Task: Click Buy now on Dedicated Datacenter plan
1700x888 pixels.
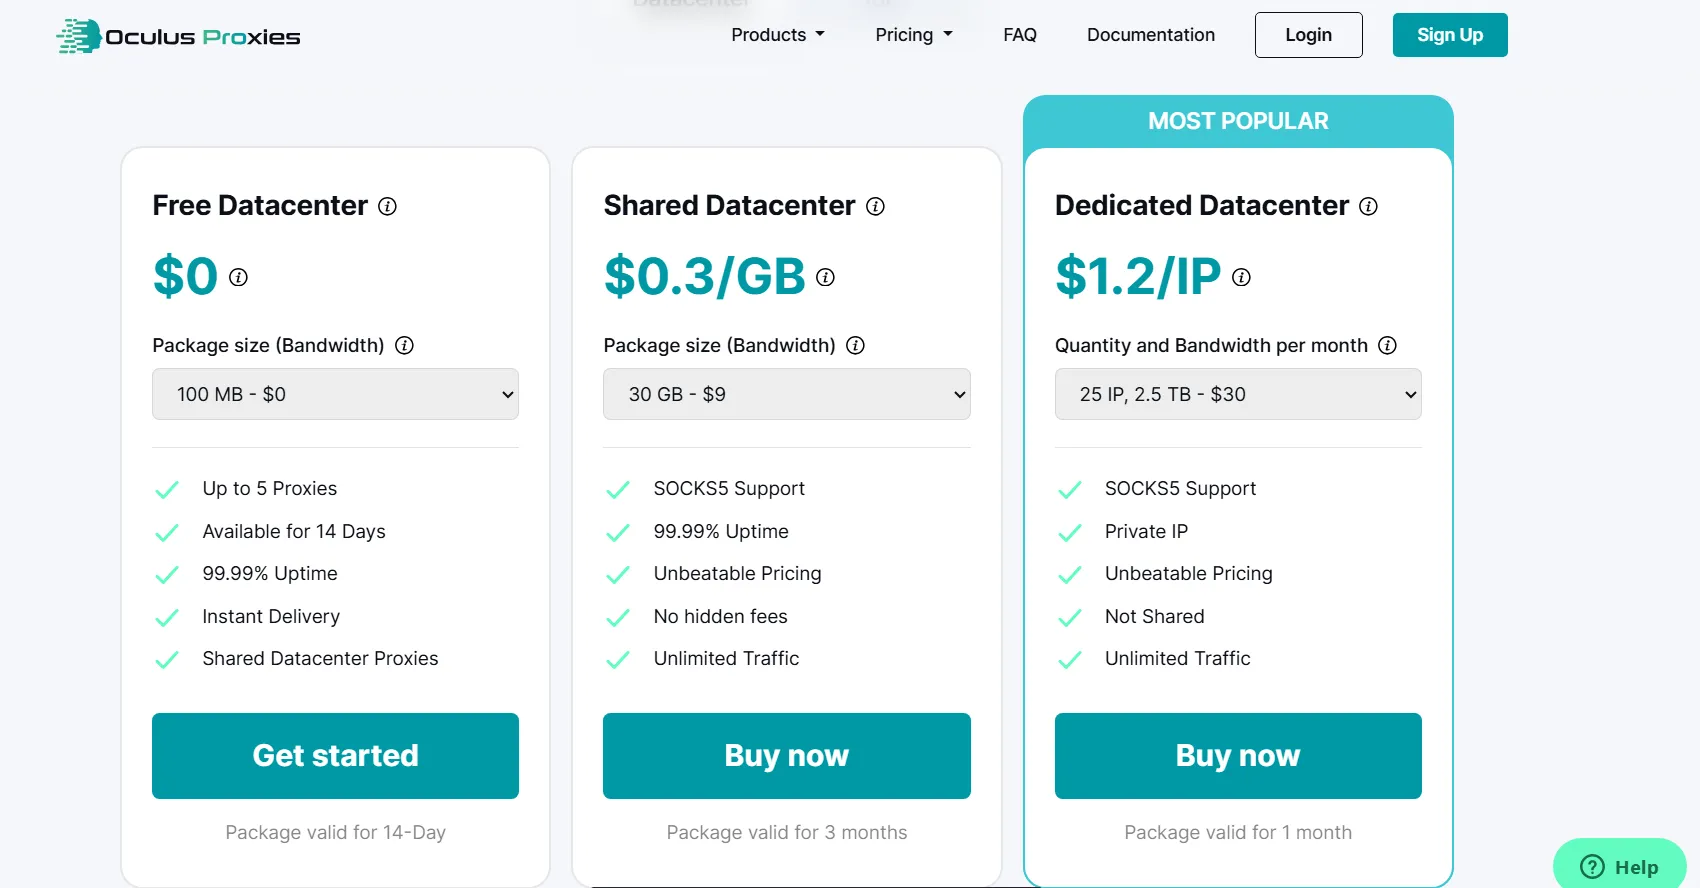Action: click(1238, 756)
